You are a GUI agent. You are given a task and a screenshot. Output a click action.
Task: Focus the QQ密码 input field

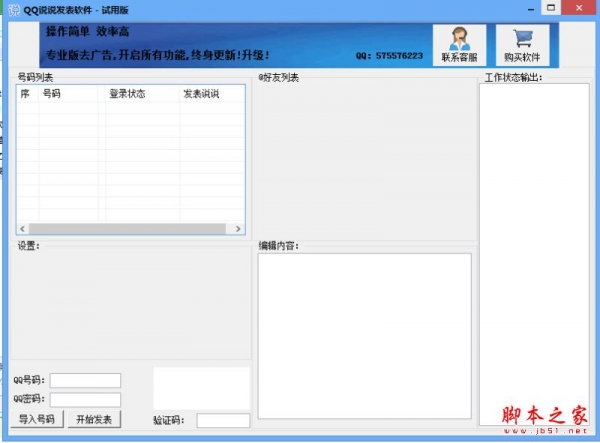tap(85, 399)
